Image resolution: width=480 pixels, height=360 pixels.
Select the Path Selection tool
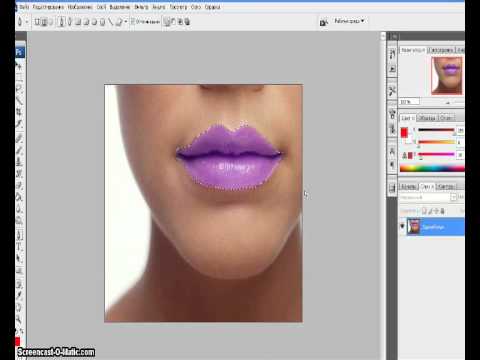click(x=19, y=259)
